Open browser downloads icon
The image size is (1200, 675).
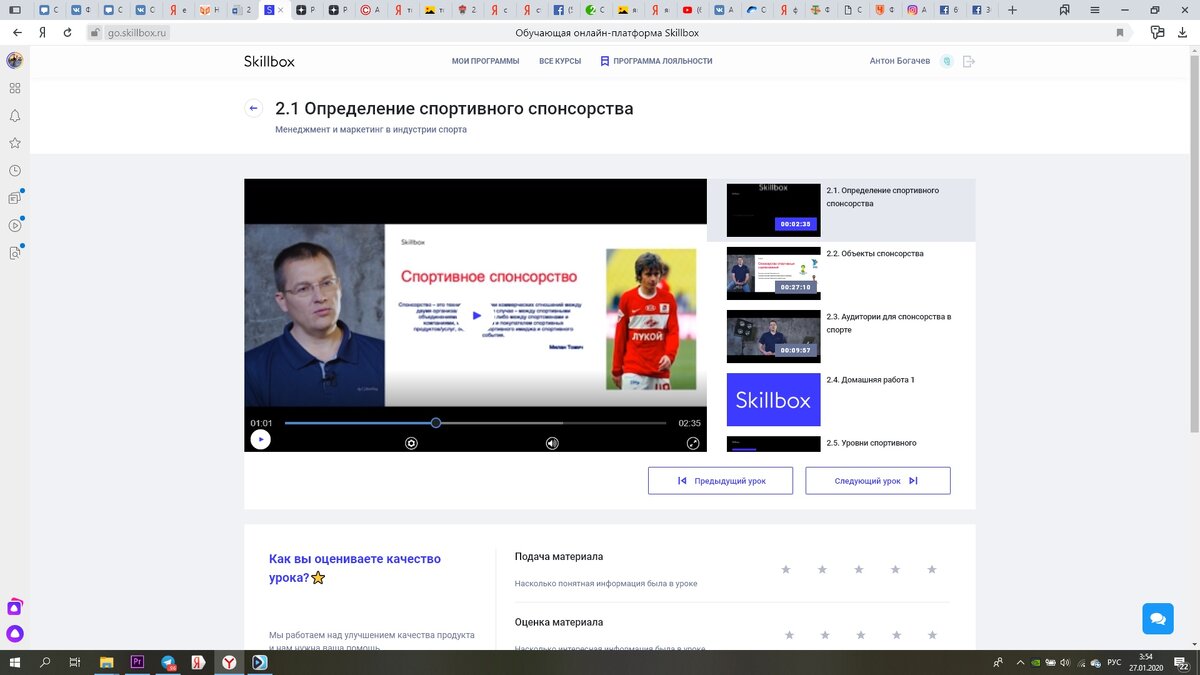(x=1183, y=32)
